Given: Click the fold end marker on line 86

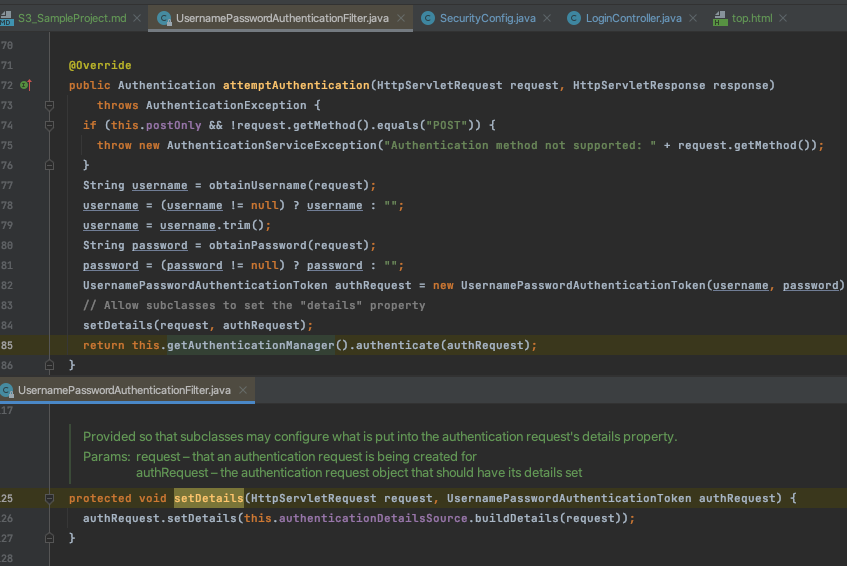Looking at the screenshot, I should click(x=49, y=366).
